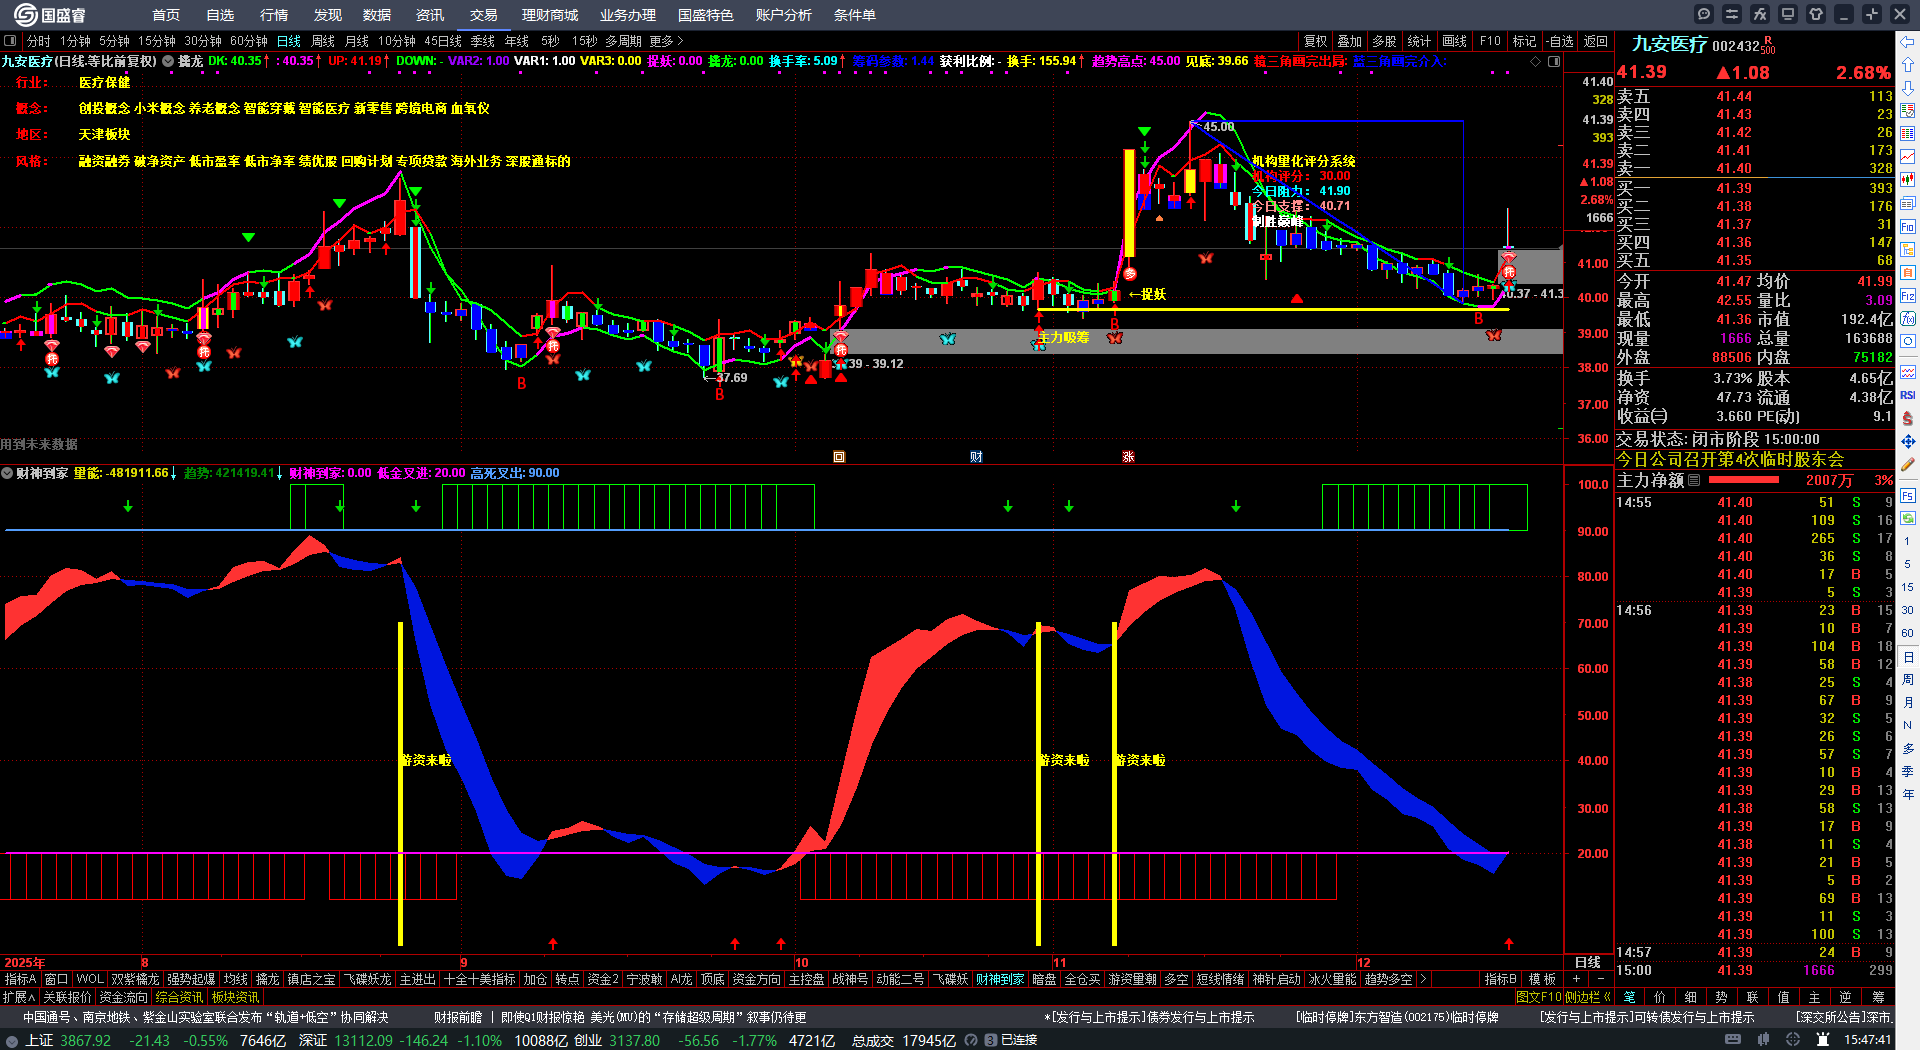The image size is (1920, 1050).
Task: Expand the indicator options next to 九安医疗 title
Action: coord(168,61)
